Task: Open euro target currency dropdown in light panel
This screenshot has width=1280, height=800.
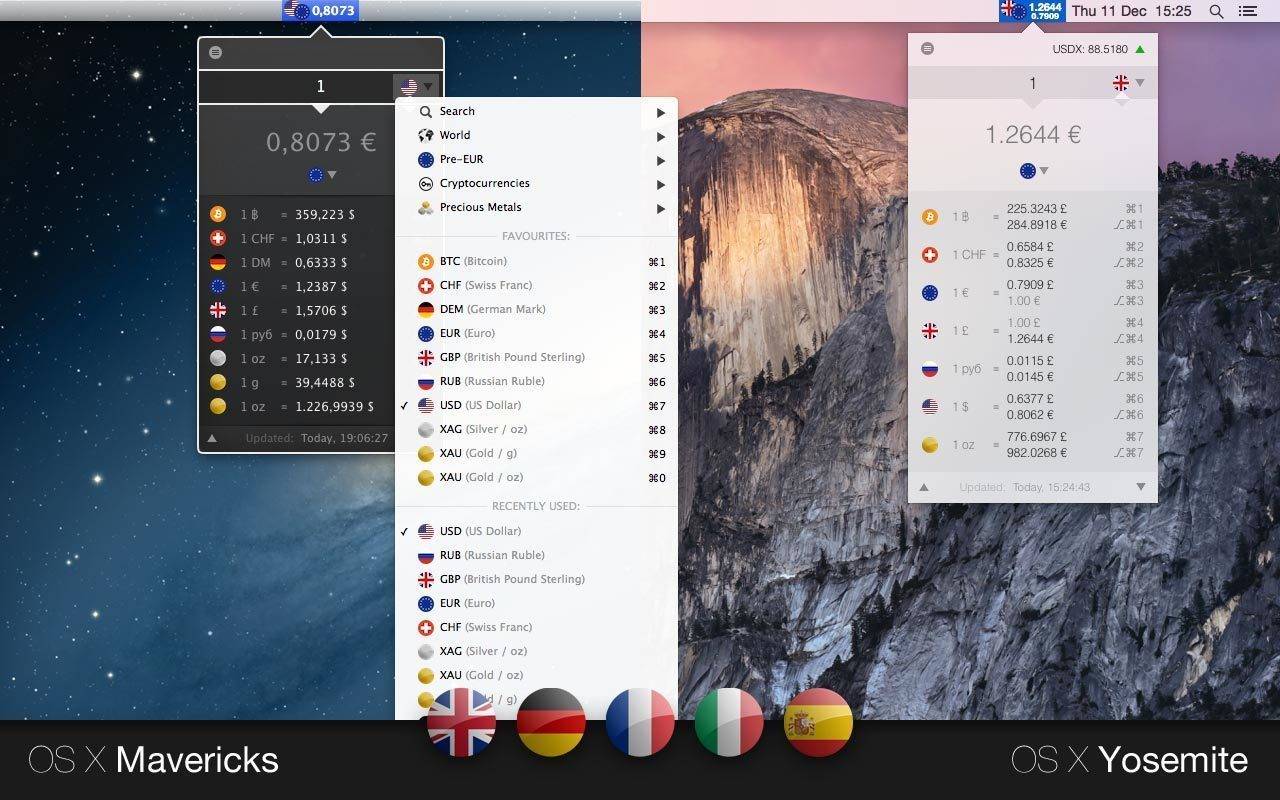Action: (x=1033, y=171)
